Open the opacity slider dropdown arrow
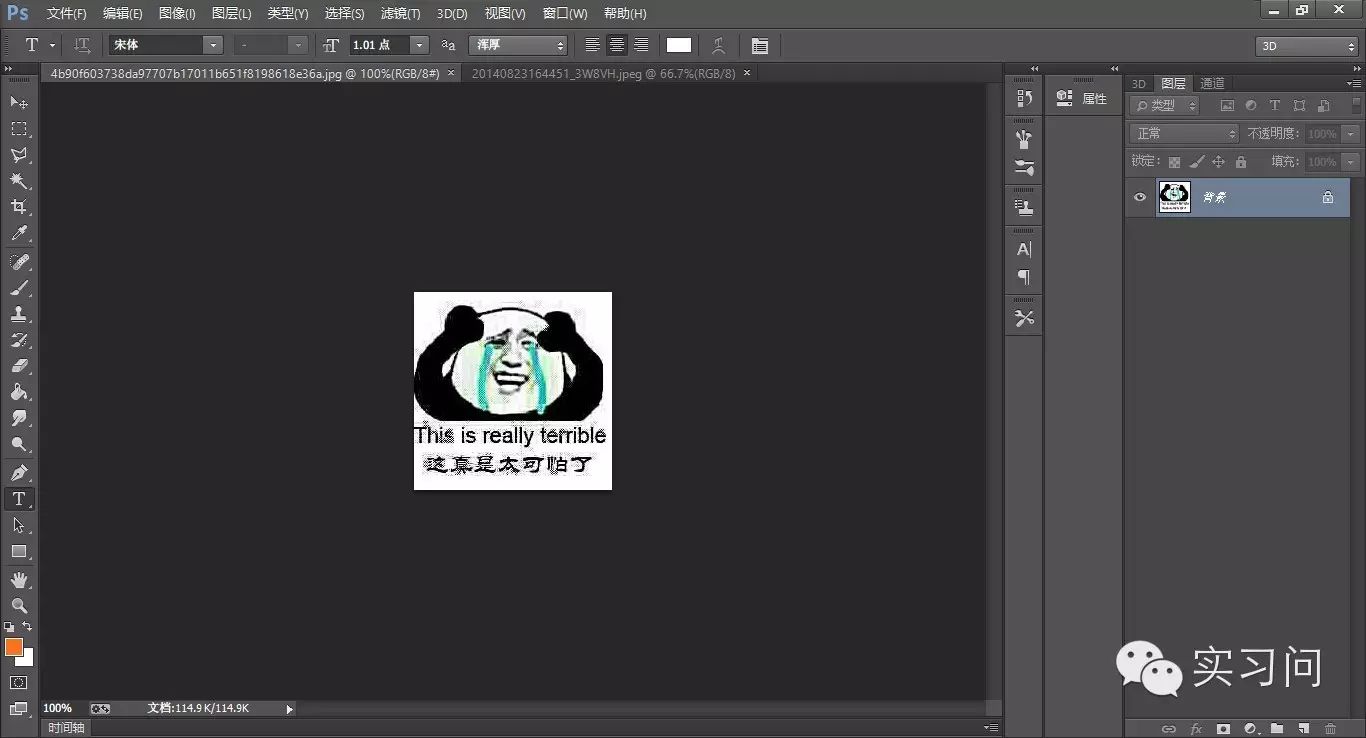Viewport: 1366px width, 738px height. [1351, 133]
